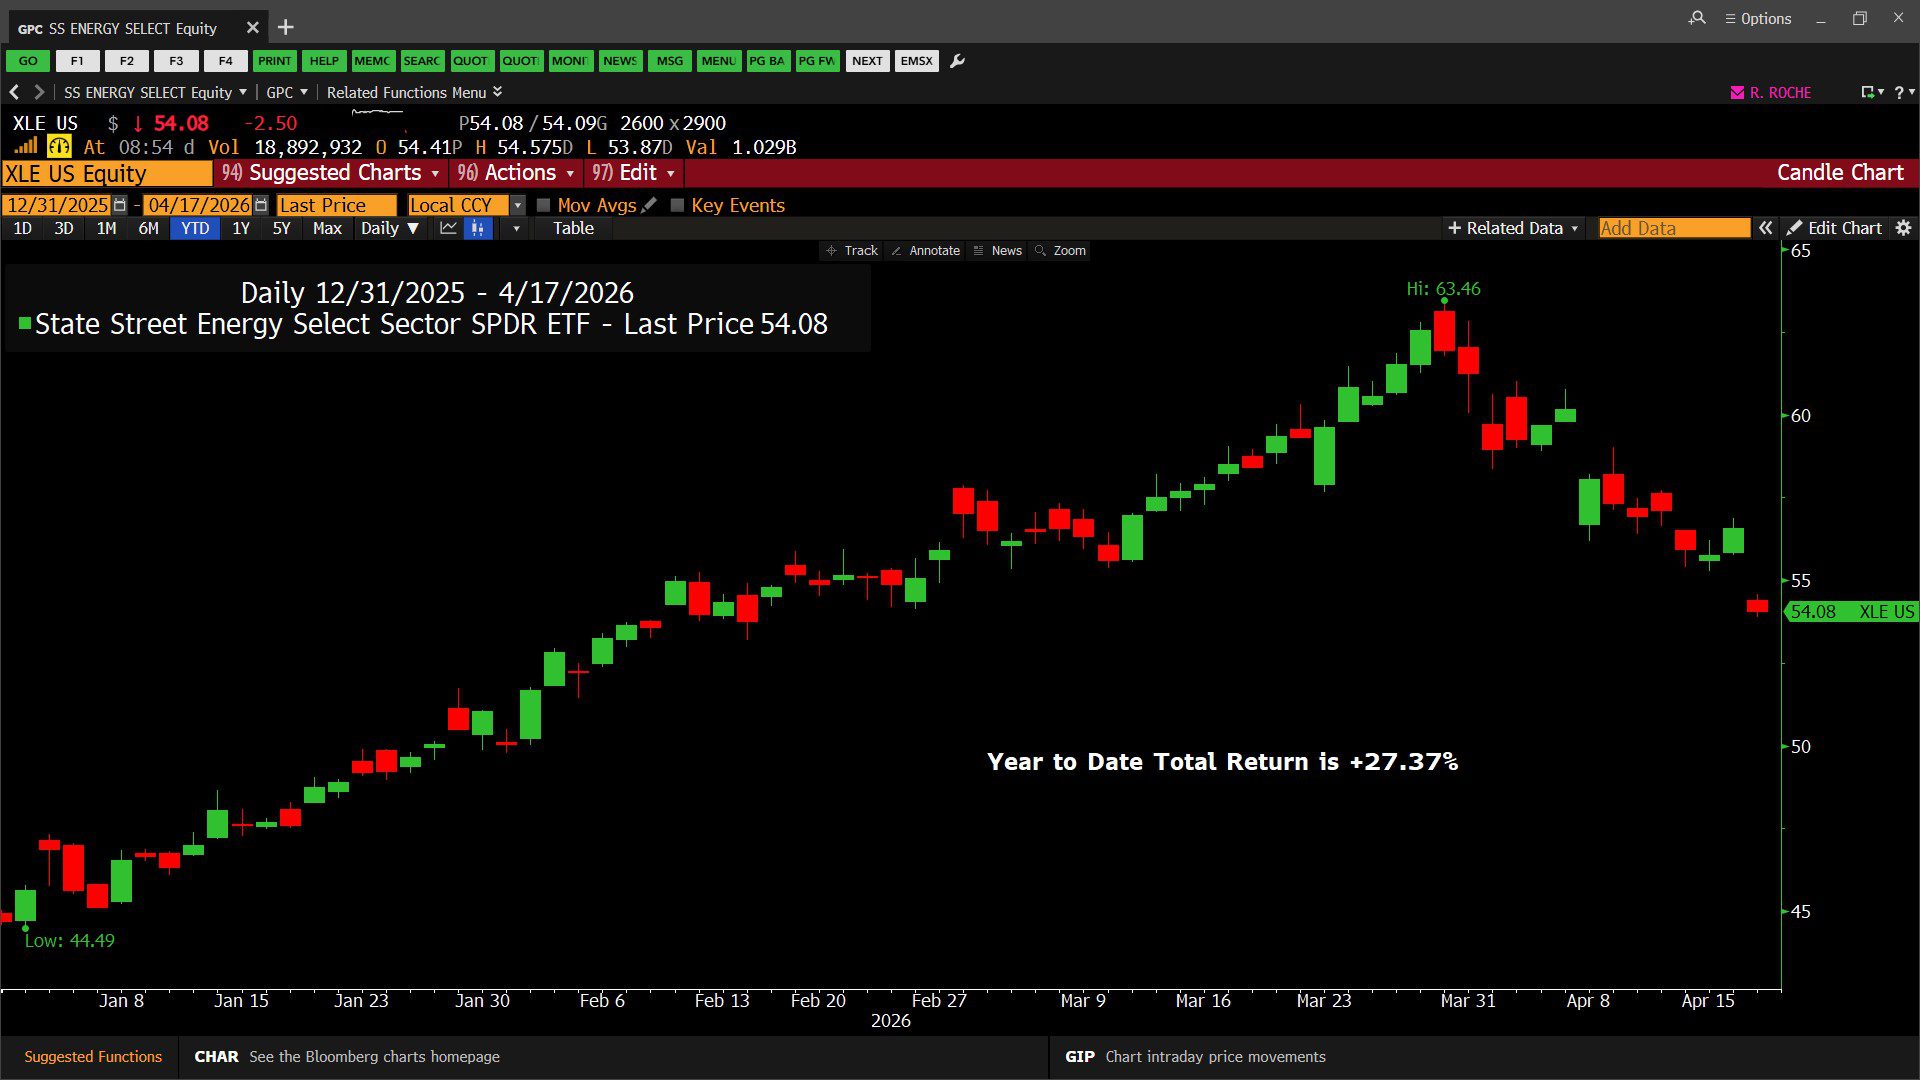Expand the Related Data dropdown
1920x1080 pixels.
coord(1513,228)
